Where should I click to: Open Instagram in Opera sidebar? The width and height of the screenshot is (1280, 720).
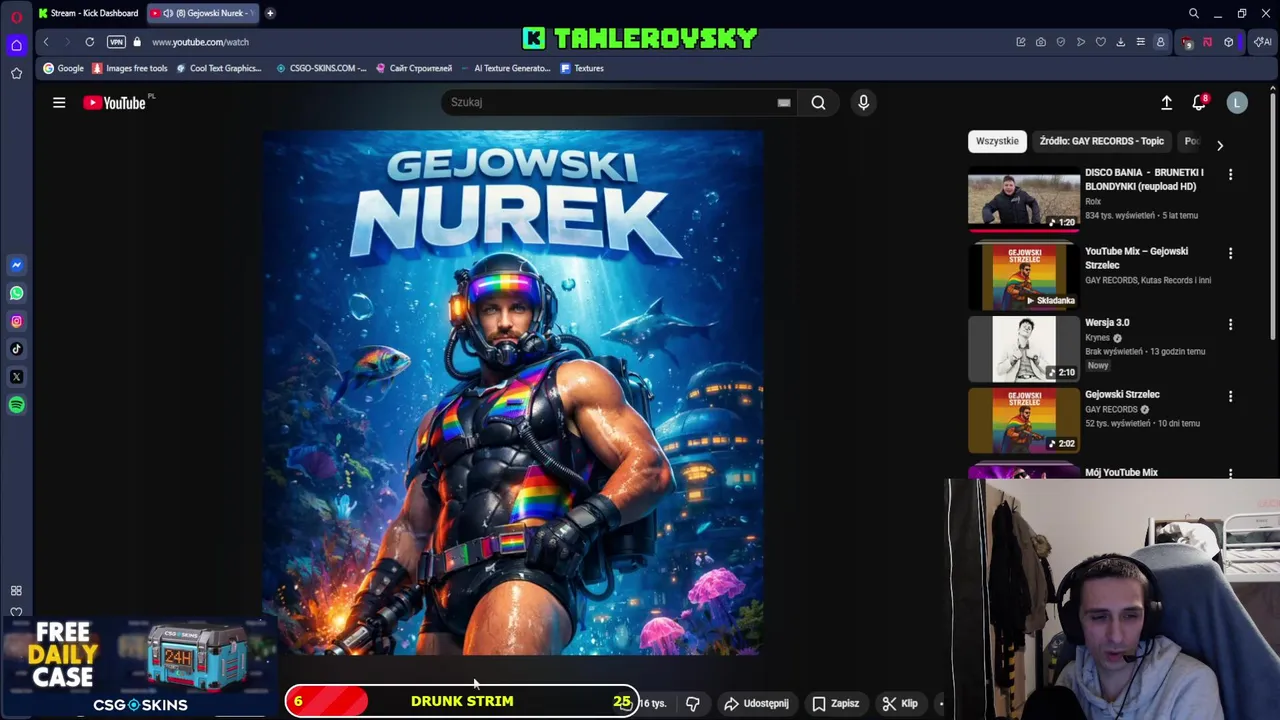[x=16, y=321]
